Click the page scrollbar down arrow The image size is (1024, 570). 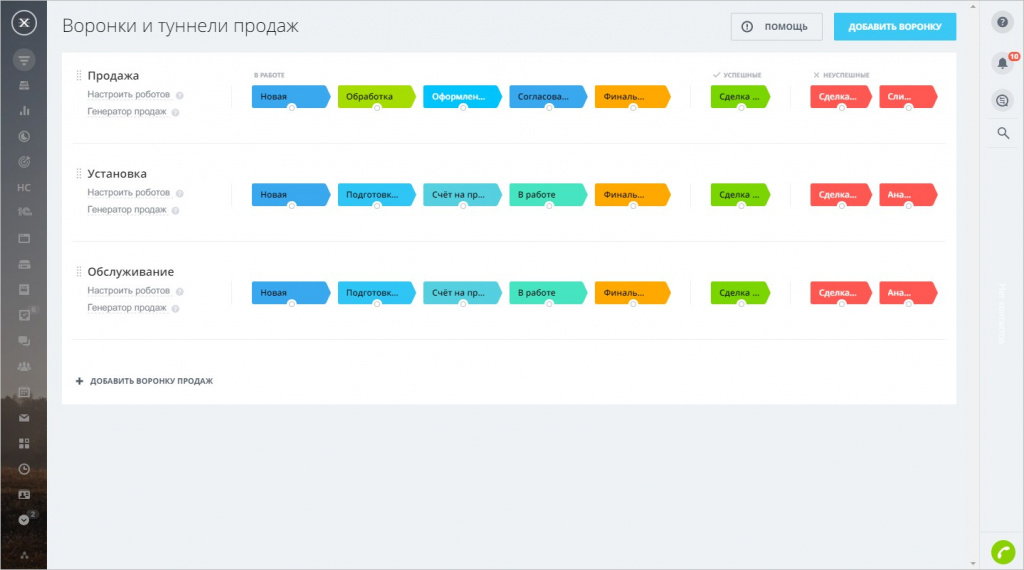[x=973, y=563]
